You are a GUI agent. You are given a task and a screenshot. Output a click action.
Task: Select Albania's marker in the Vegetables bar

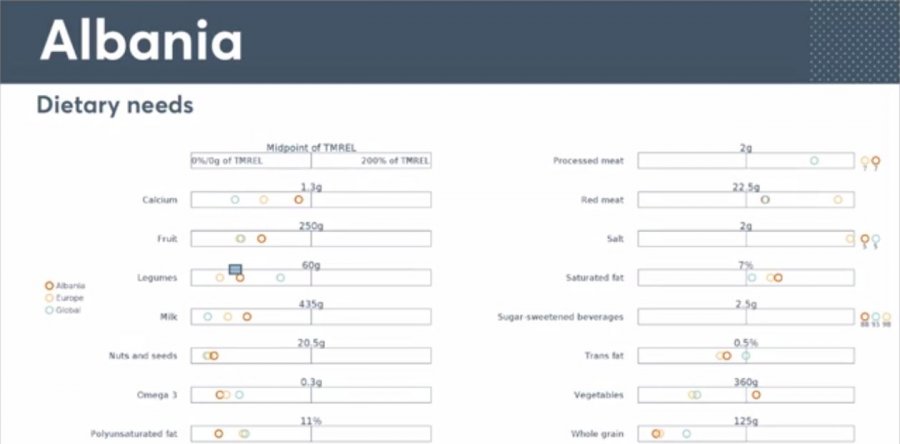pos(756,395)
